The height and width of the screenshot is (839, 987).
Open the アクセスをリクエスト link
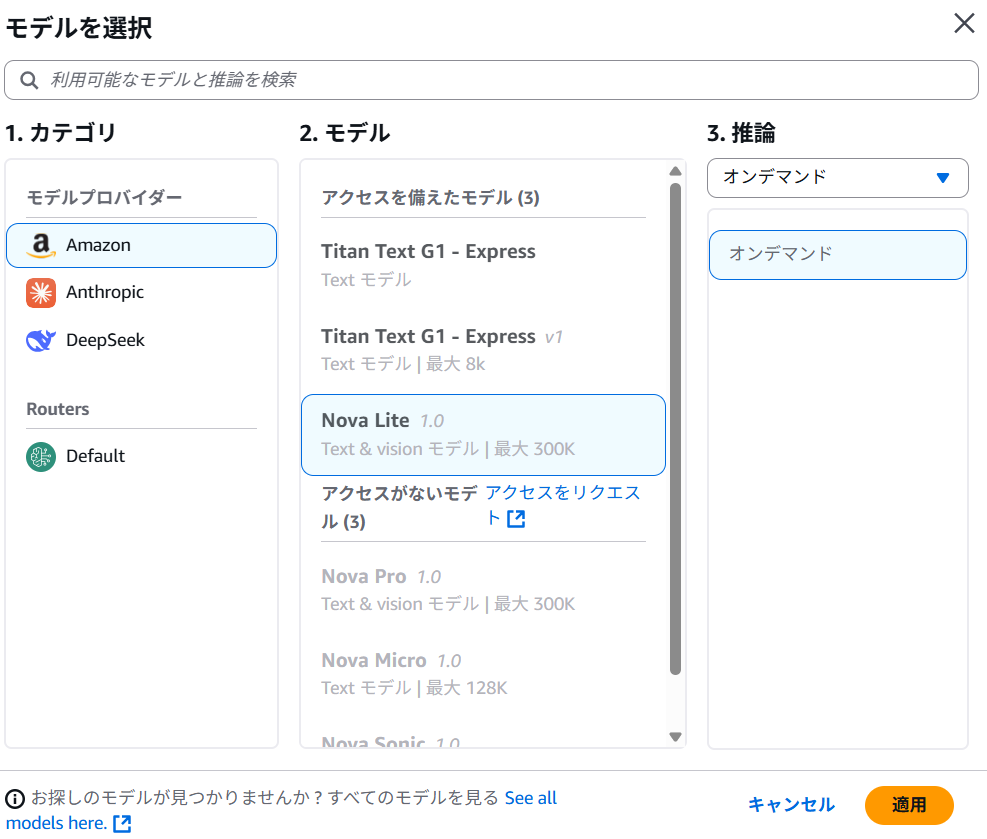coord(563,506)
